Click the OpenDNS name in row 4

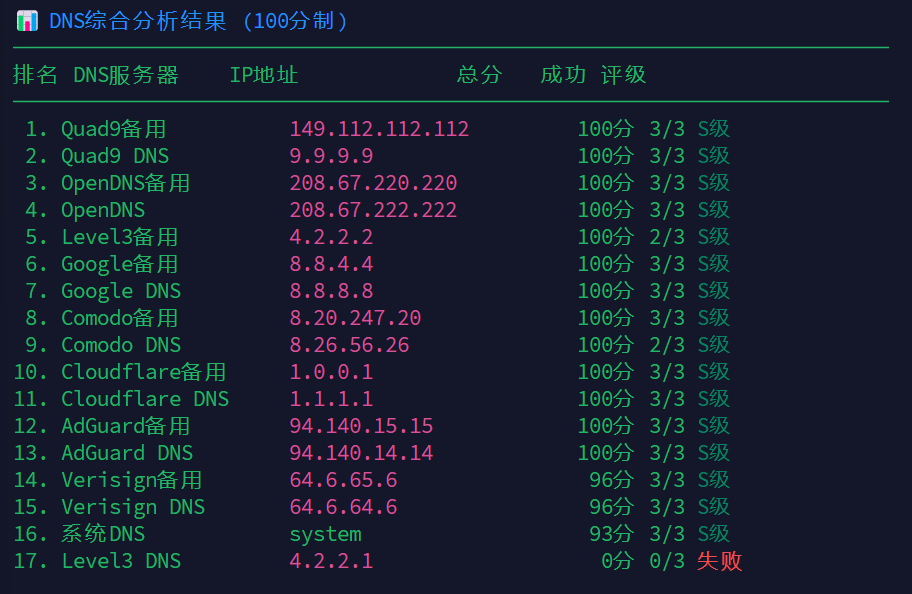(103, 210)
